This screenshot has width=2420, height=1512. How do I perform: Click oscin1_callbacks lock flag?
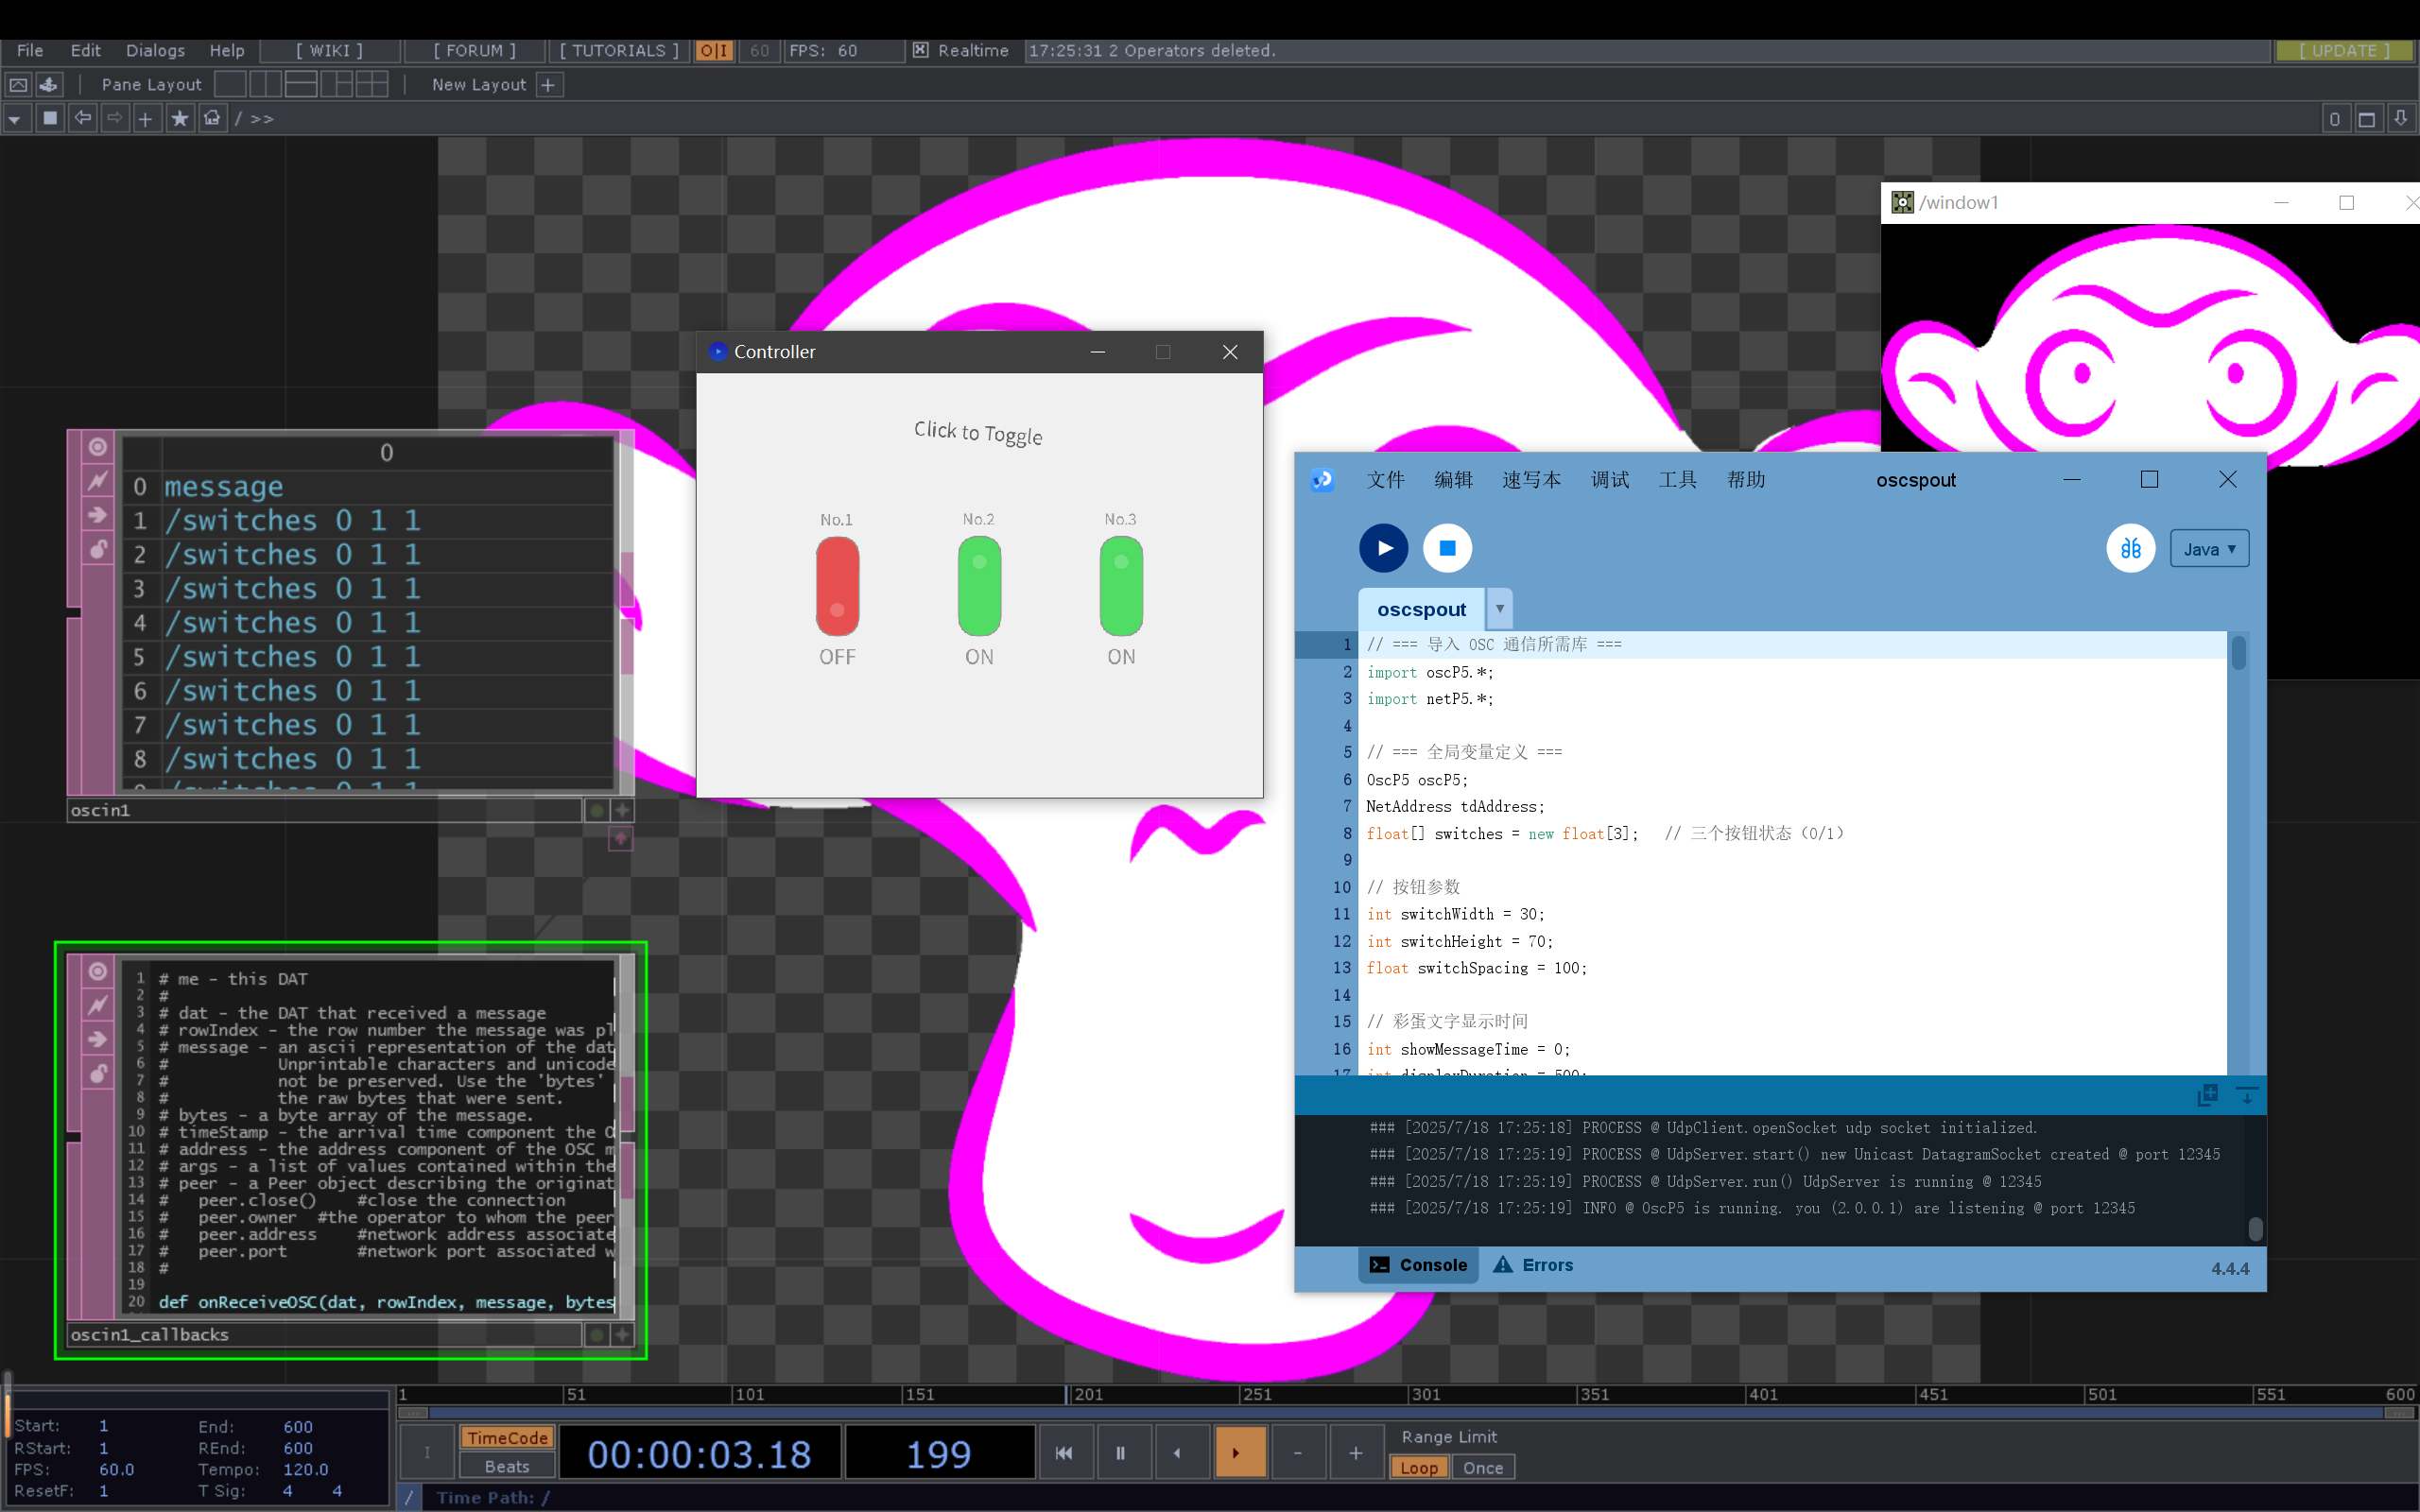pyautogui.click(x=98, y=1073)
